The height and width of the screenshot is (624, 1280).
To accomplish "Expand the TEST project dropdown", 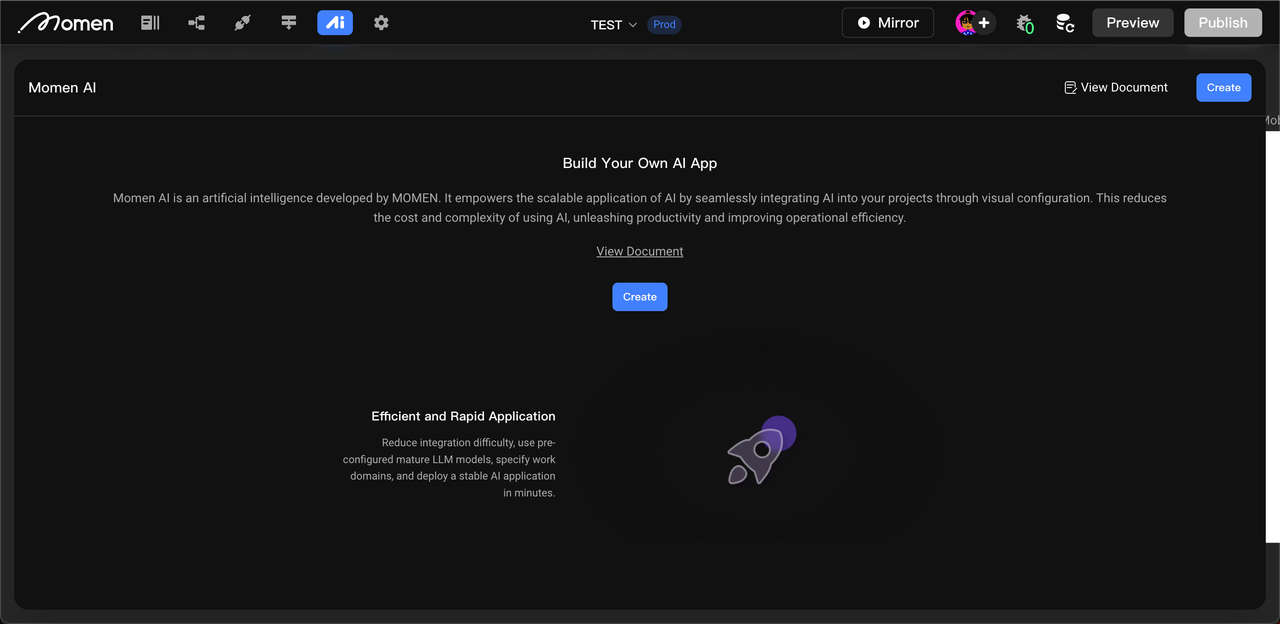I will tap(614, 24).
